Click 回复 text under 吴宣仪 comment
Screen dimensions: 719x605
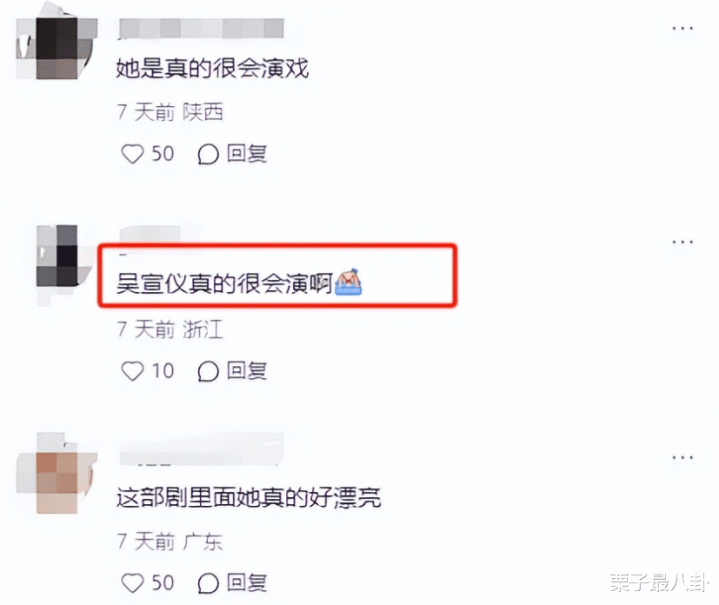tap(247, 370)
